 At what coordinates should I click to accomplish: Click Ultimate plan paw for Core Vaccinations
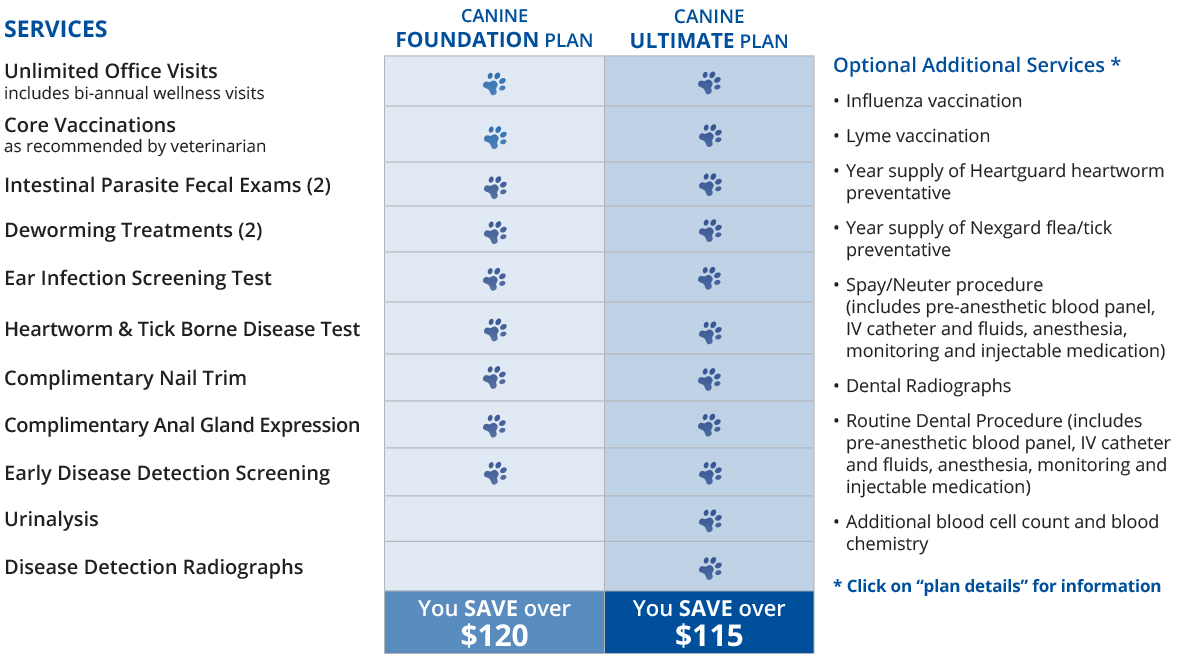[710, 136]
